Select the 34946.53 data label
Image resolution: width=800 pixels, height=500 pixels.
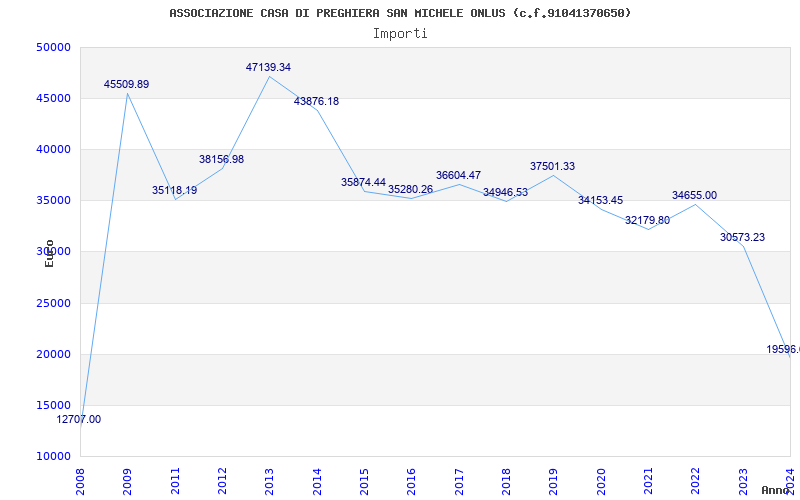pos(506,192)
